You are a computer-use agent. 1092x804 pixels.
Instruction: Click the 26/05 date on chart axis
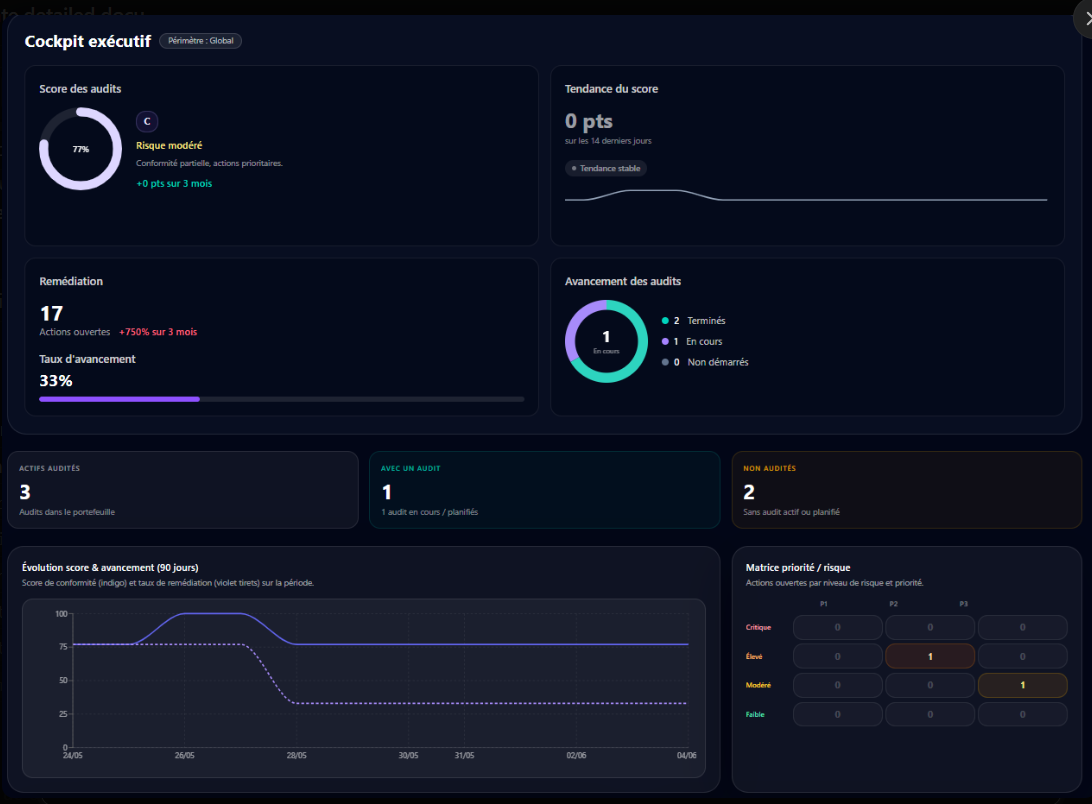(x=185, y=755)
